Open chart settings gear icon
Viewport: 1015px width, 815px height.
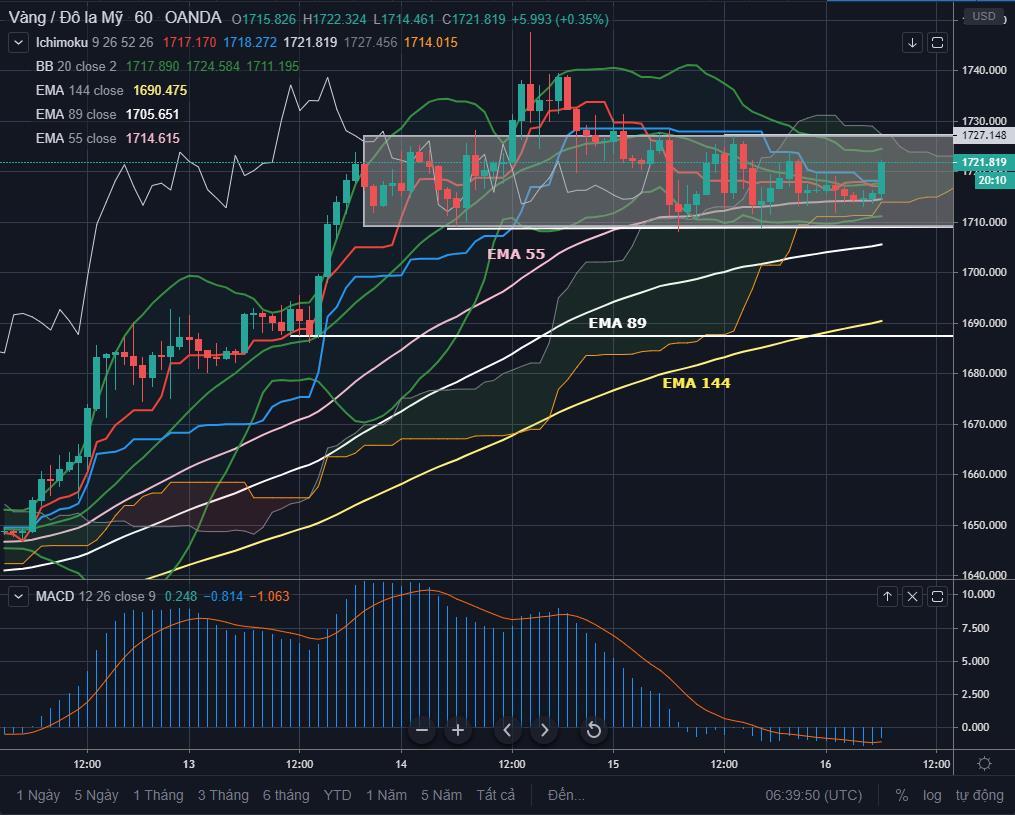984,764
